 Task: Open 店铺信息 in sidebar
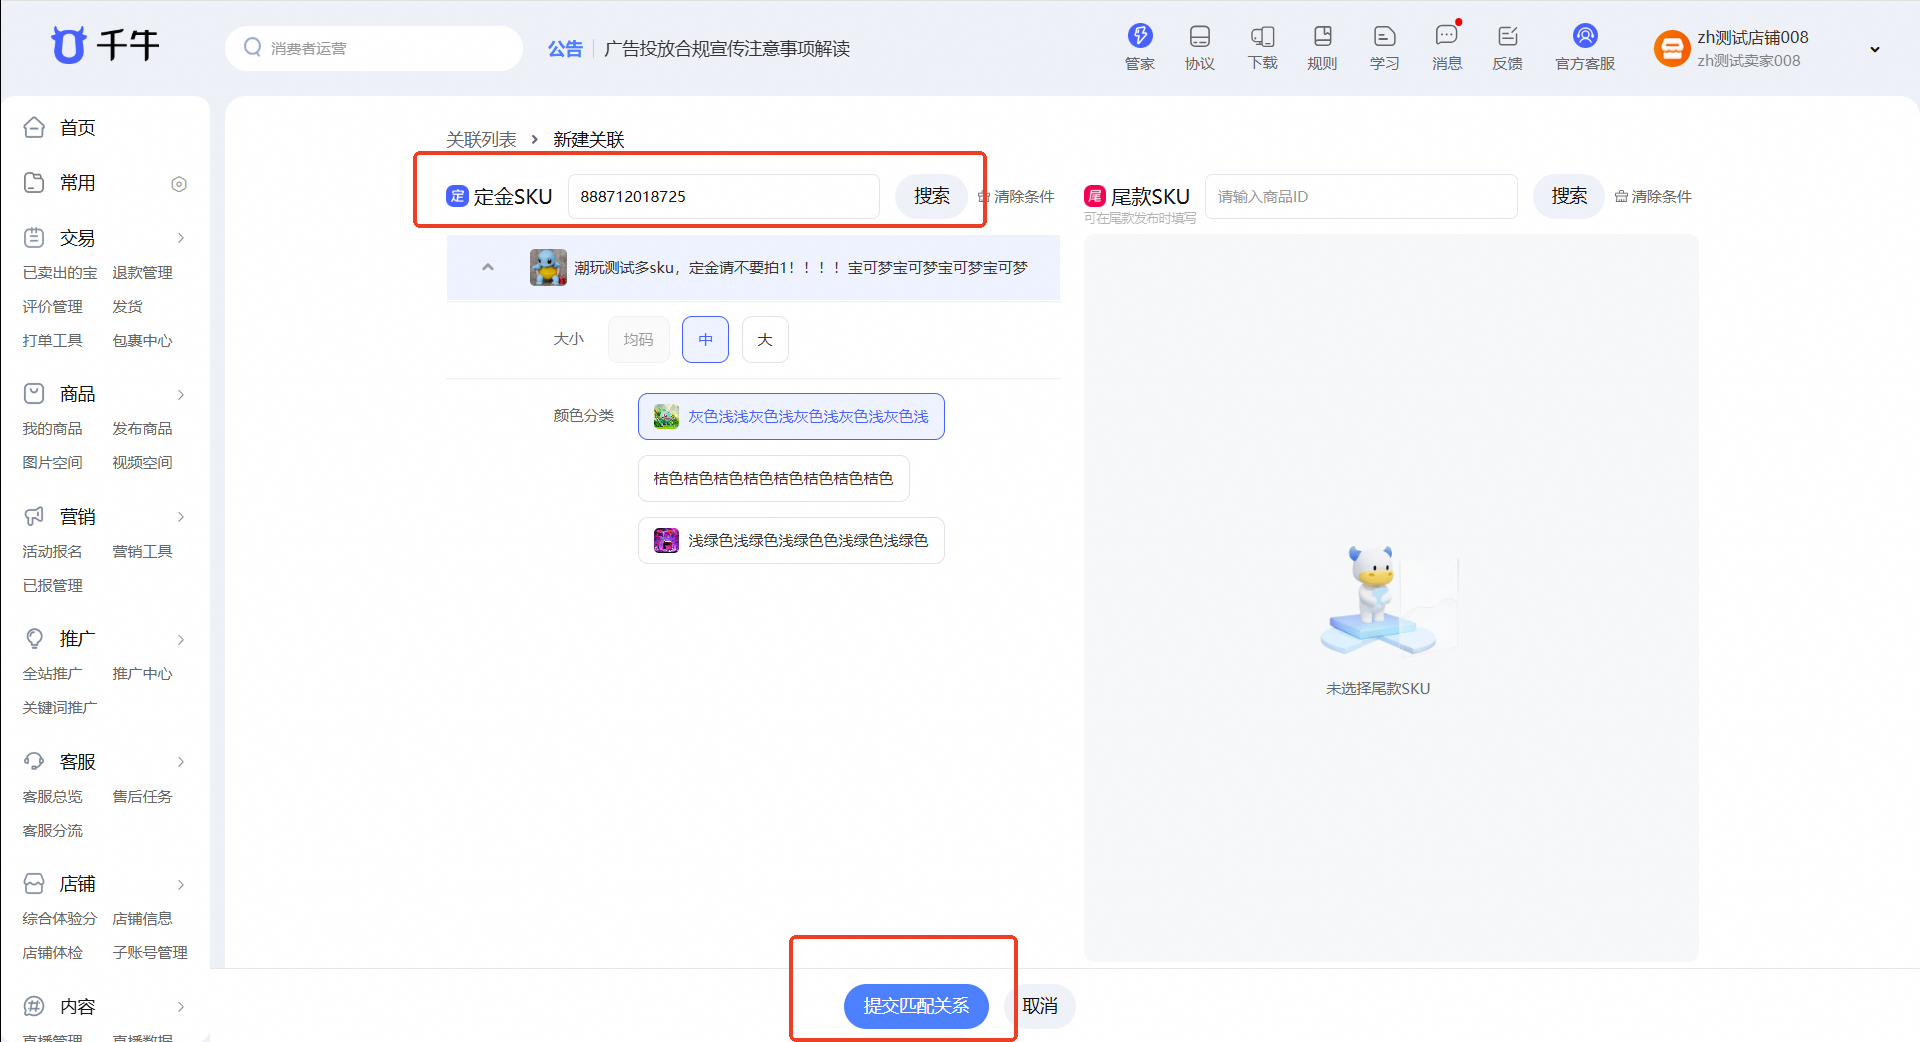tap(142, 919)
